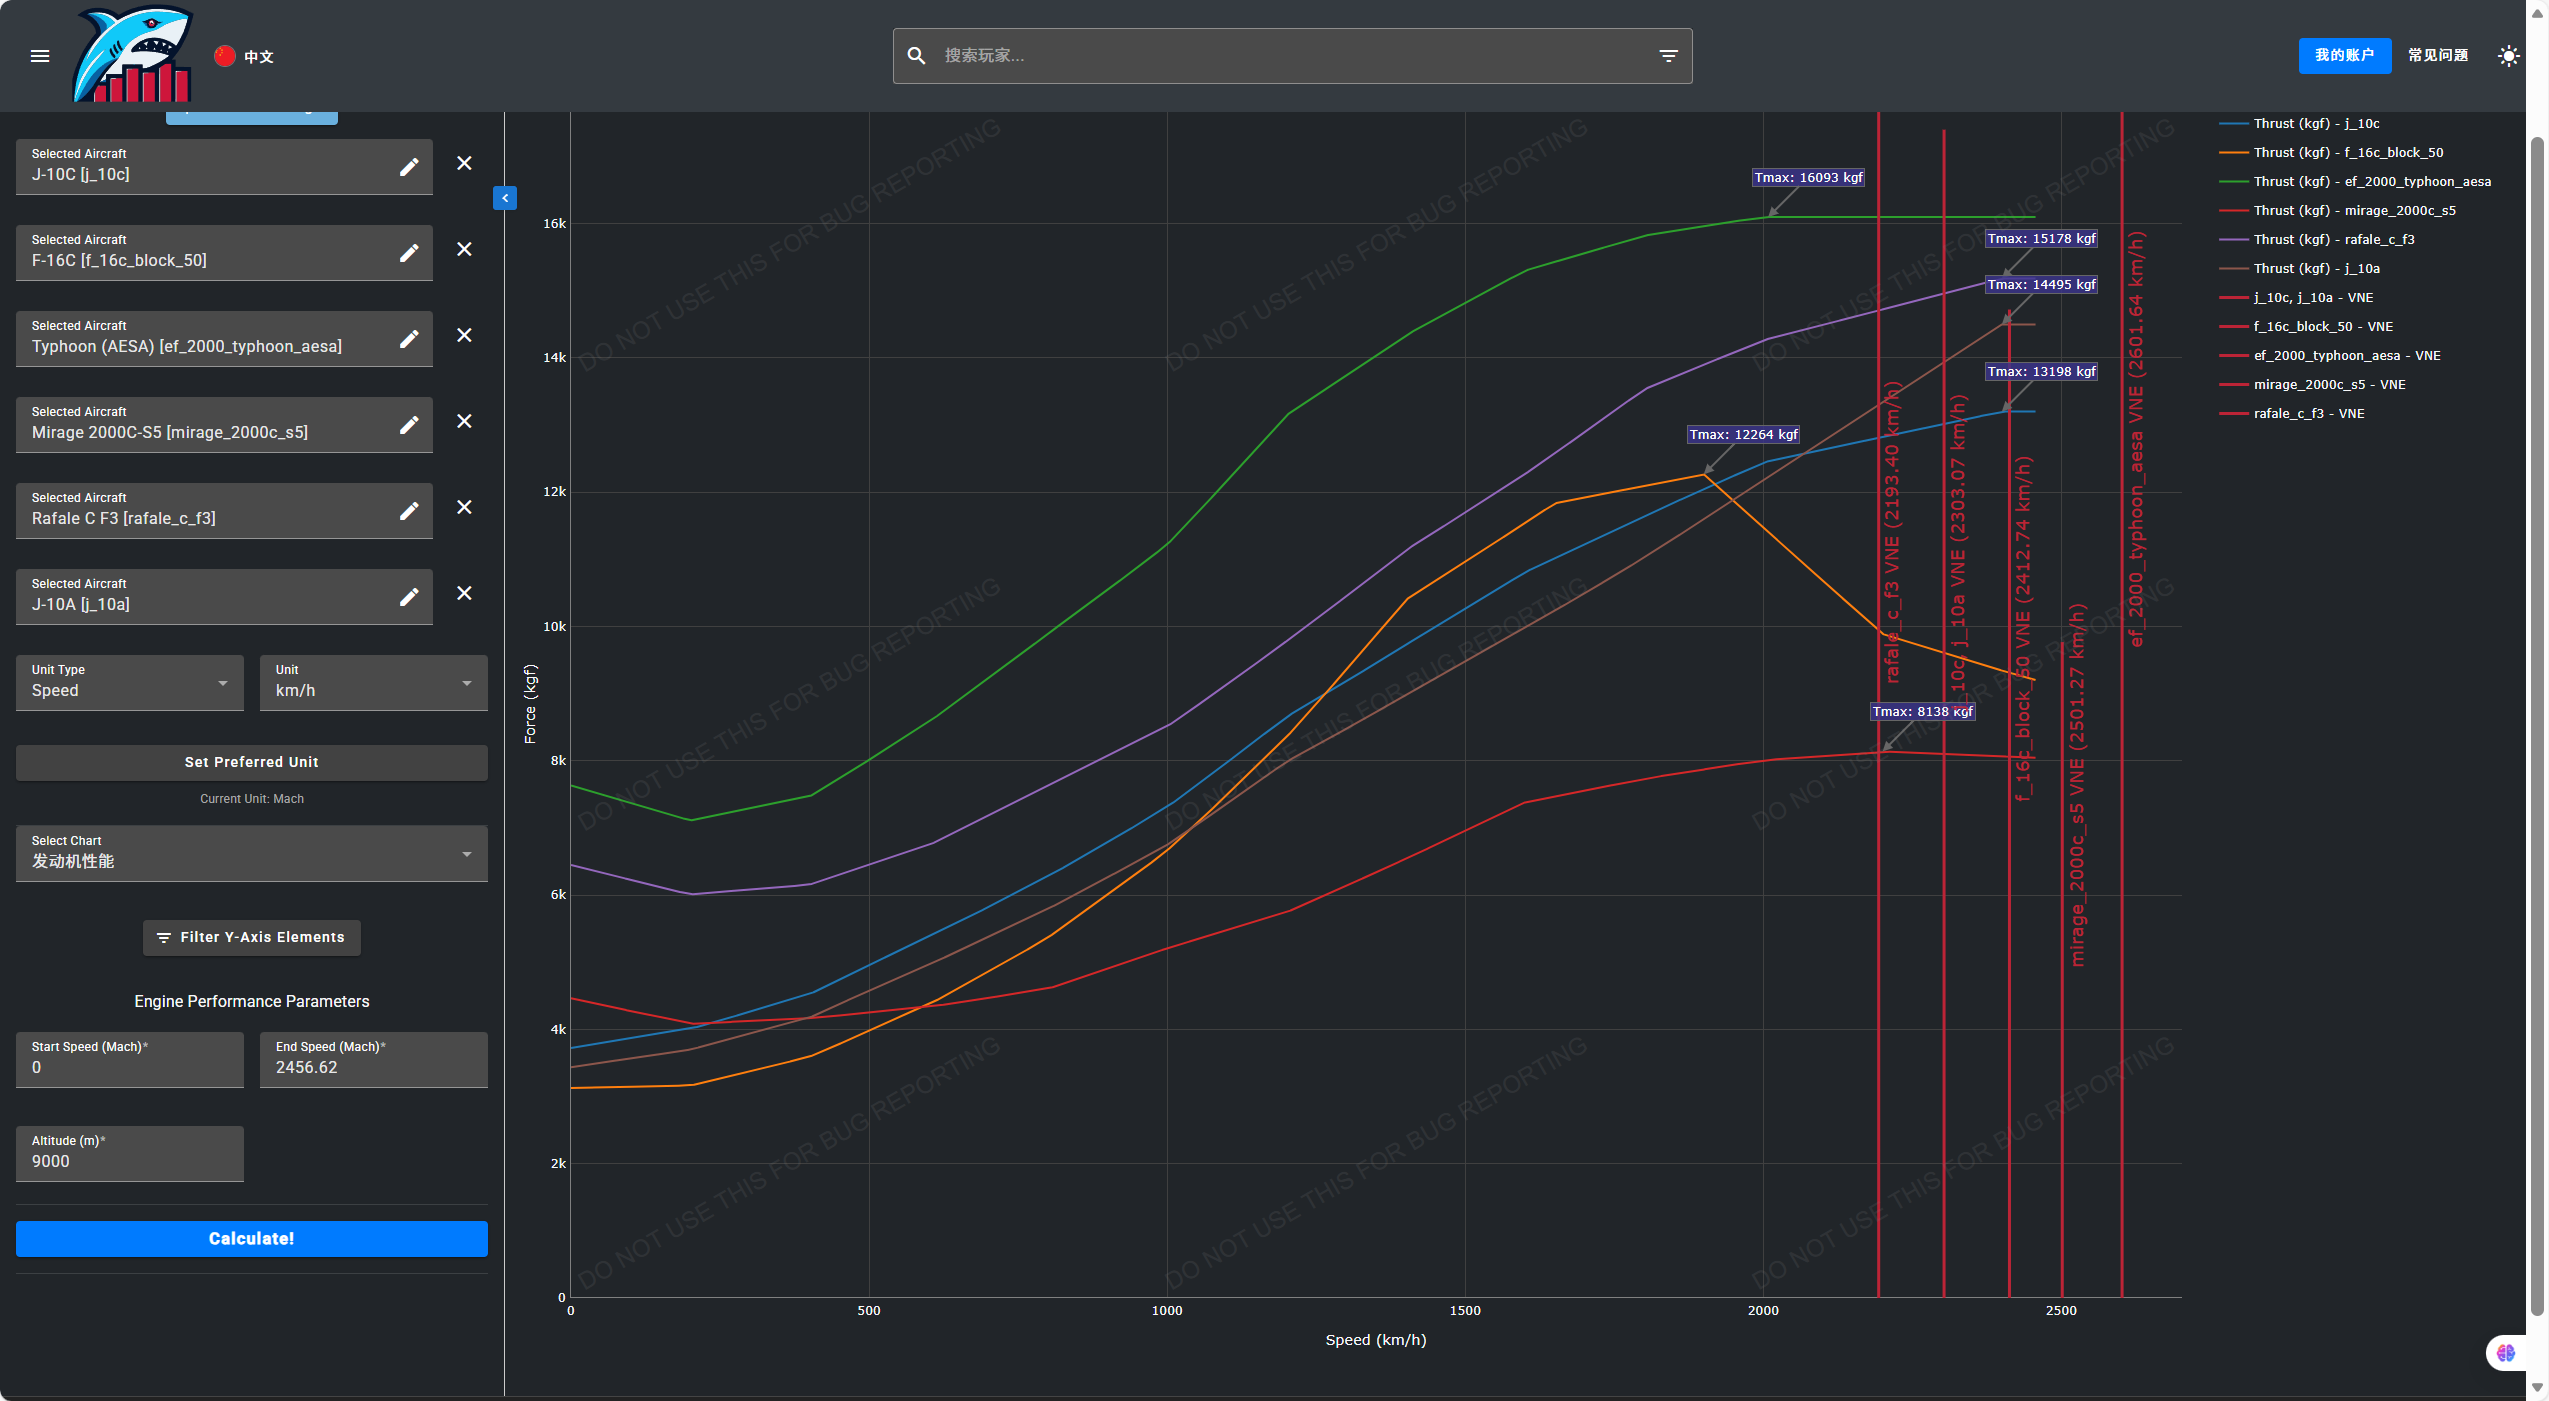Edit the Typhoon (AESA) aircraft selection
The image size is (2549, 1401).
pos(409,339)
